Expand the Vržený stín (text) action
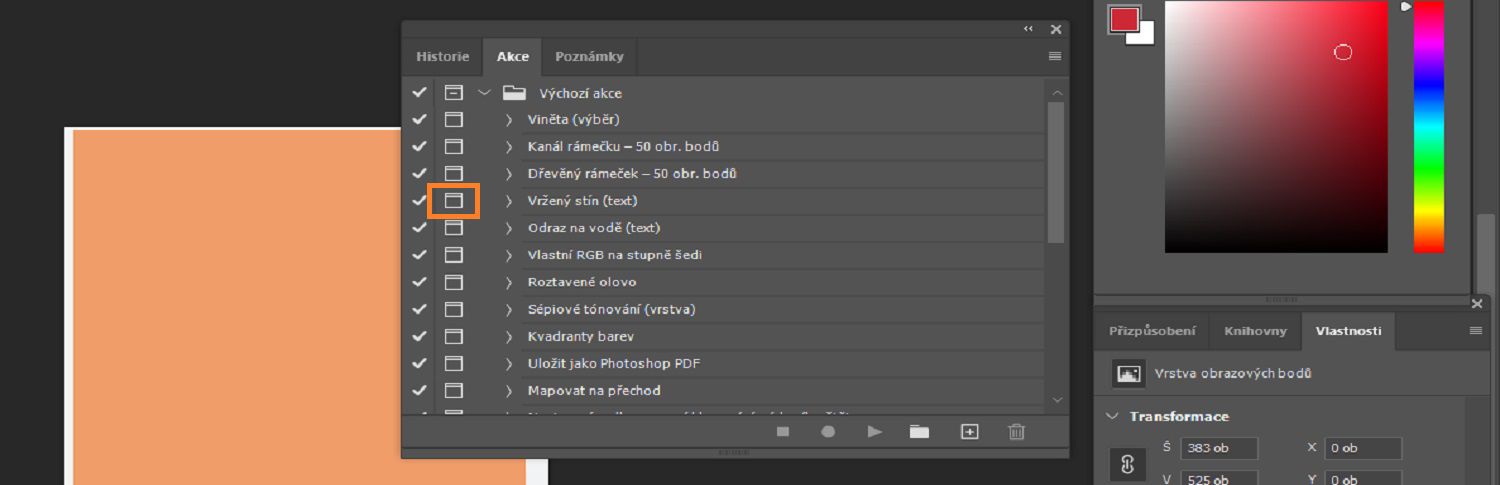 [509, 201]
